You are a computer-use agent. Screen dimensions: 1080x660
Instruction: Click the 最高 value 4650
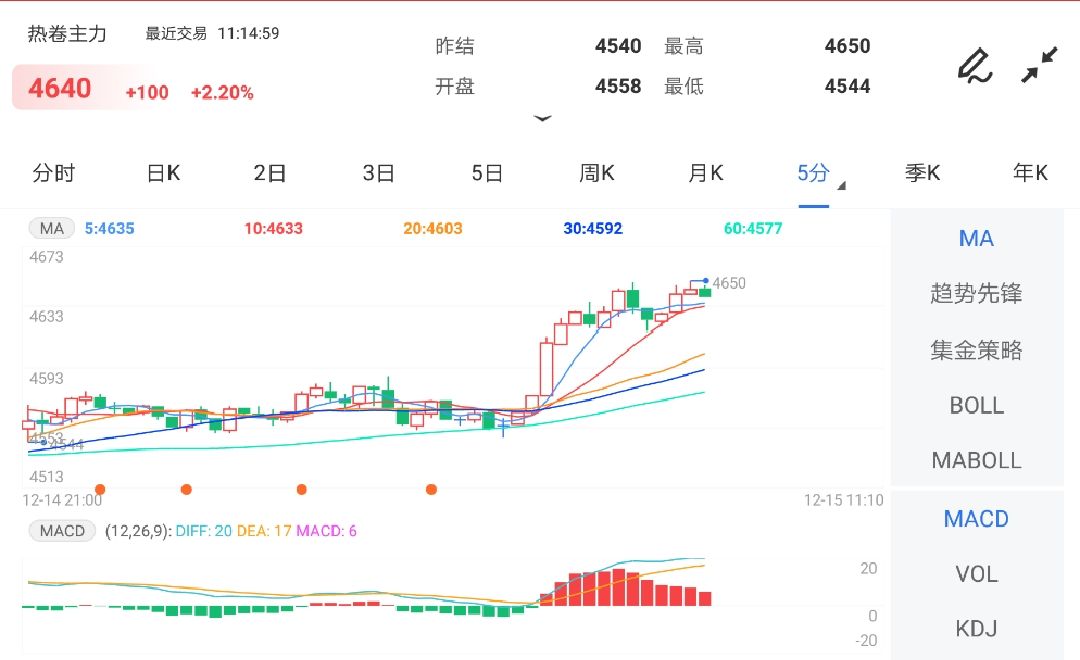(x=847, y=46)
